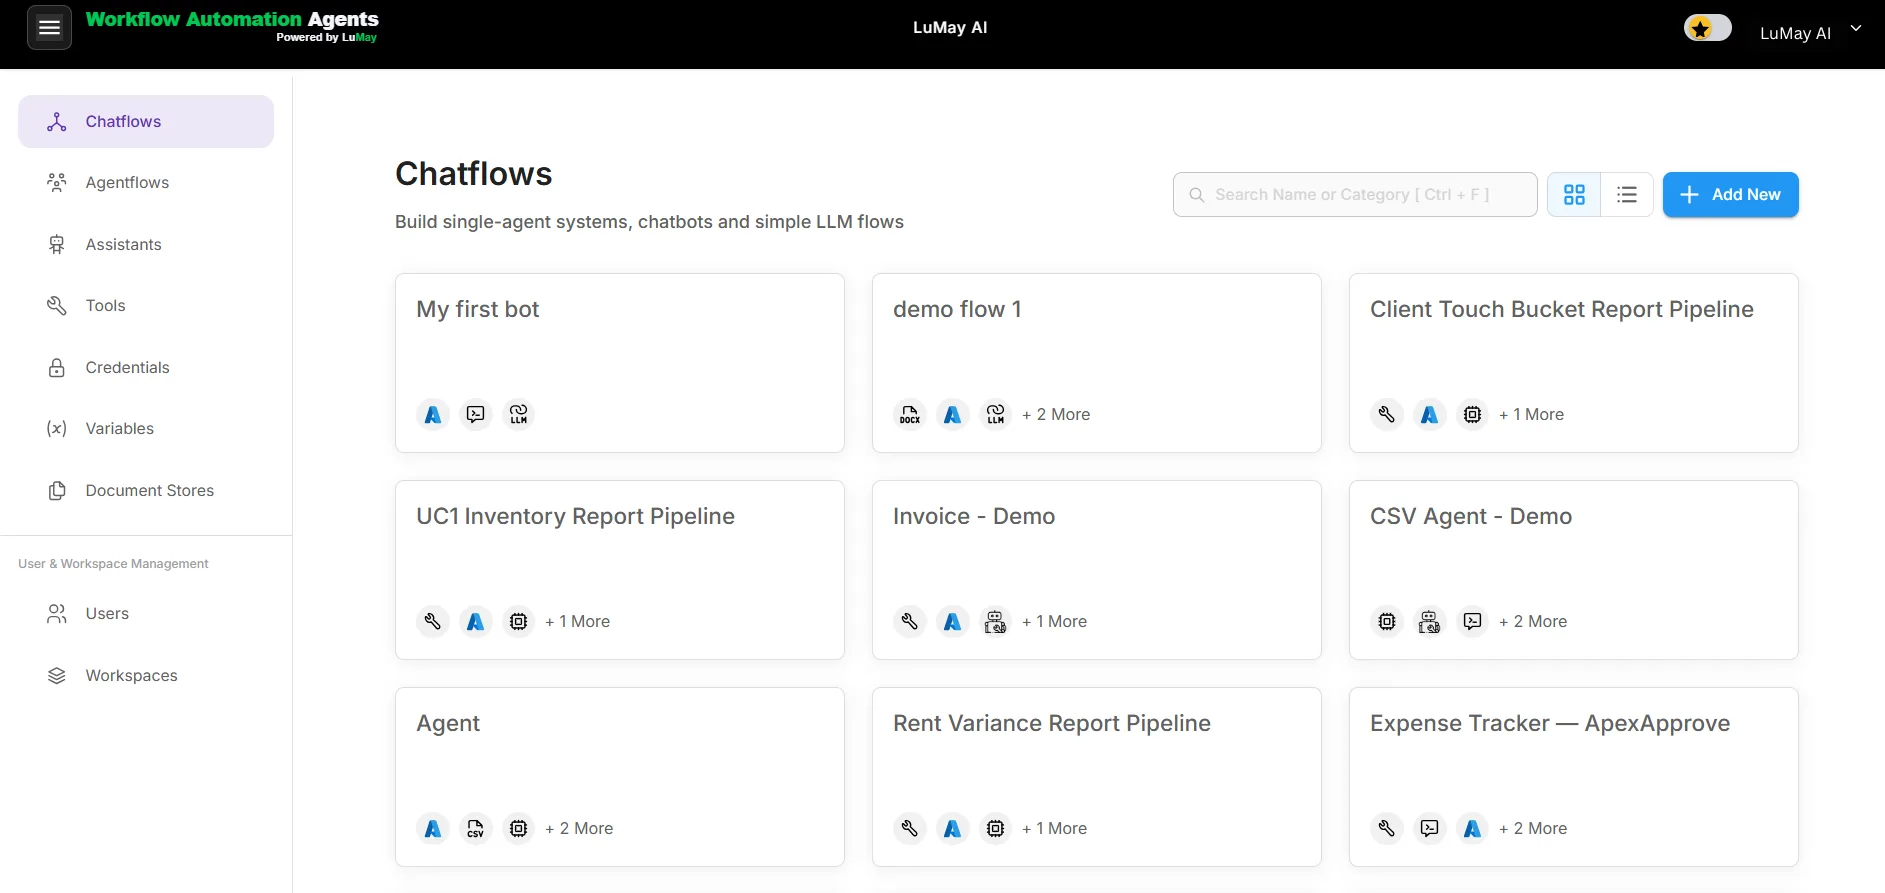Go to Users management
The height and width of the screenshot is (893, 1885).
point(146,613)
